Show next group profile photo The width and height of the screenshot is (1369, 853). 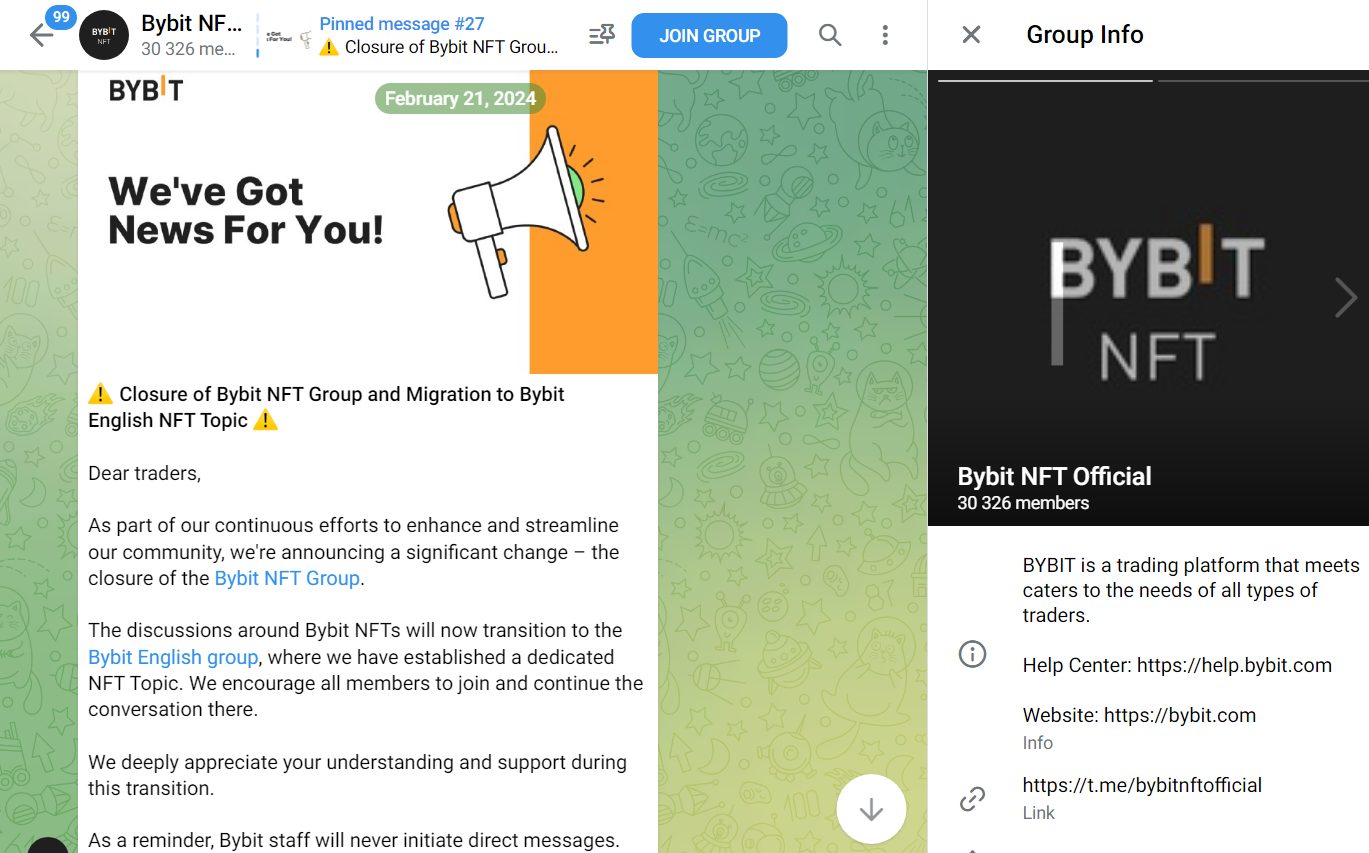pos(1345,298)
